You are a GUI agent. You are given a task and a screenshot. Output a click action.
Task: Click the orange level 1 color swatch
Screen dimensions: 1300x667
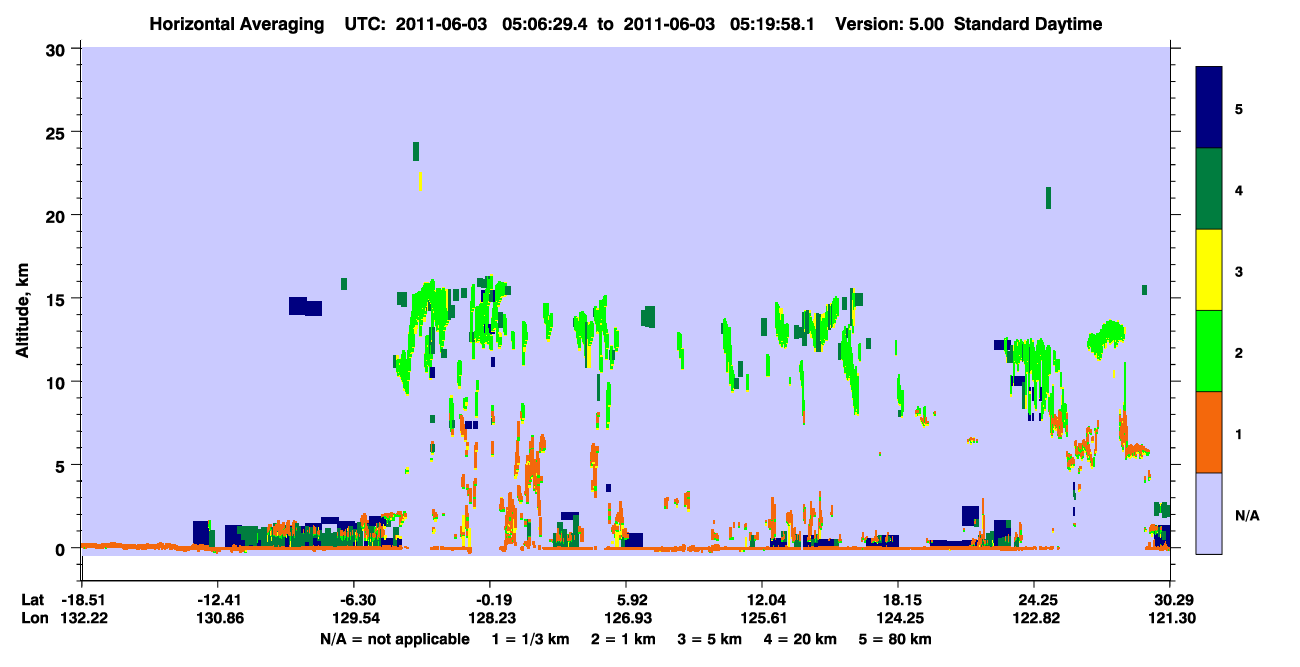1209,432
